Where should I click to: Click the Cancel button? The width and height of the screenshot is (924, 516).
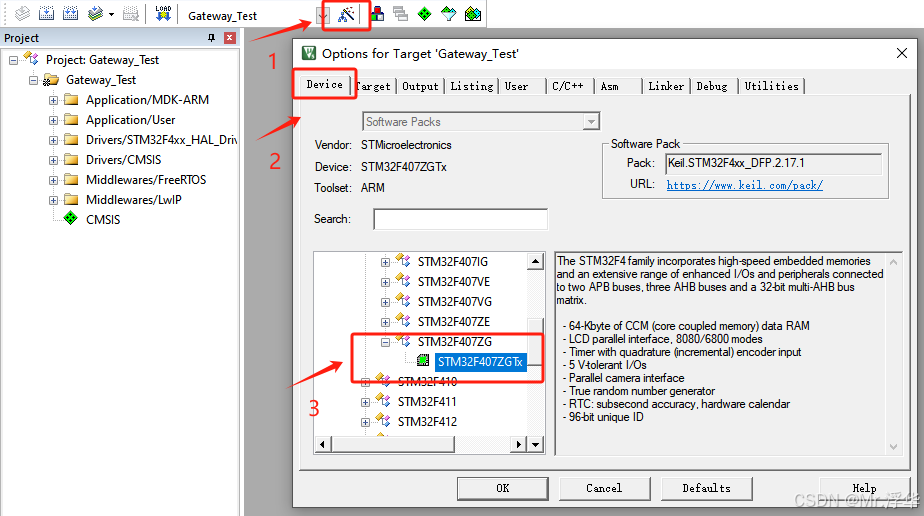coord(604,488)
